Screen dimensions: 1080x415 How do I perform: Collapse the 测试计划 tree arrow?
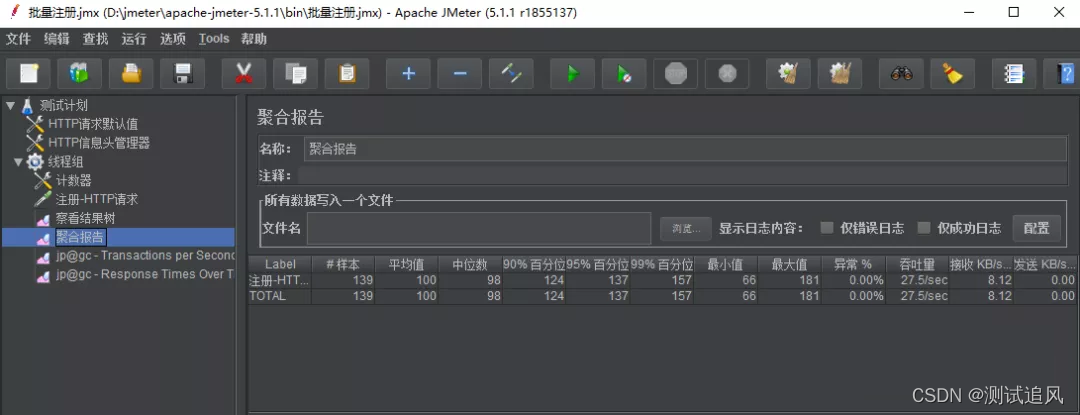click(10, 105)
